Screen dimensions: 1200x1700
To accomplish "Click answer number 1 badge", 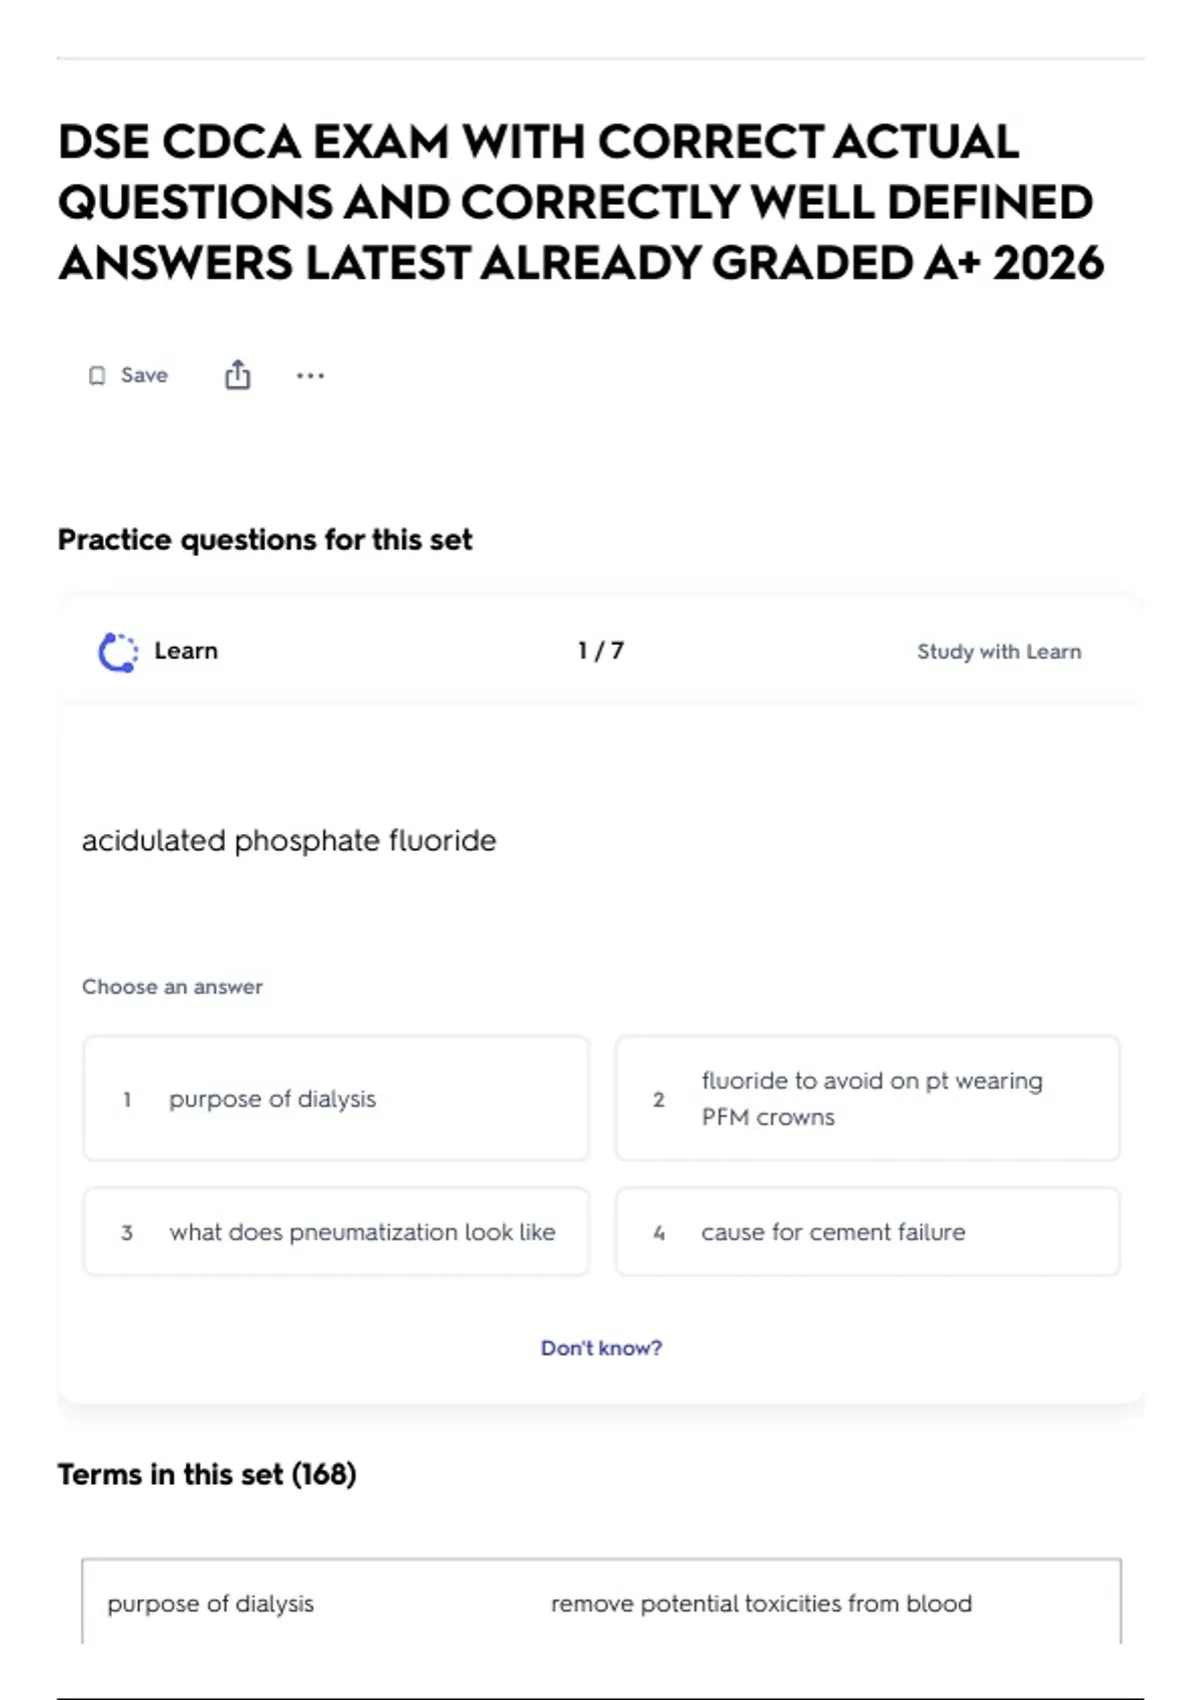I will [x=127, y=1099].
